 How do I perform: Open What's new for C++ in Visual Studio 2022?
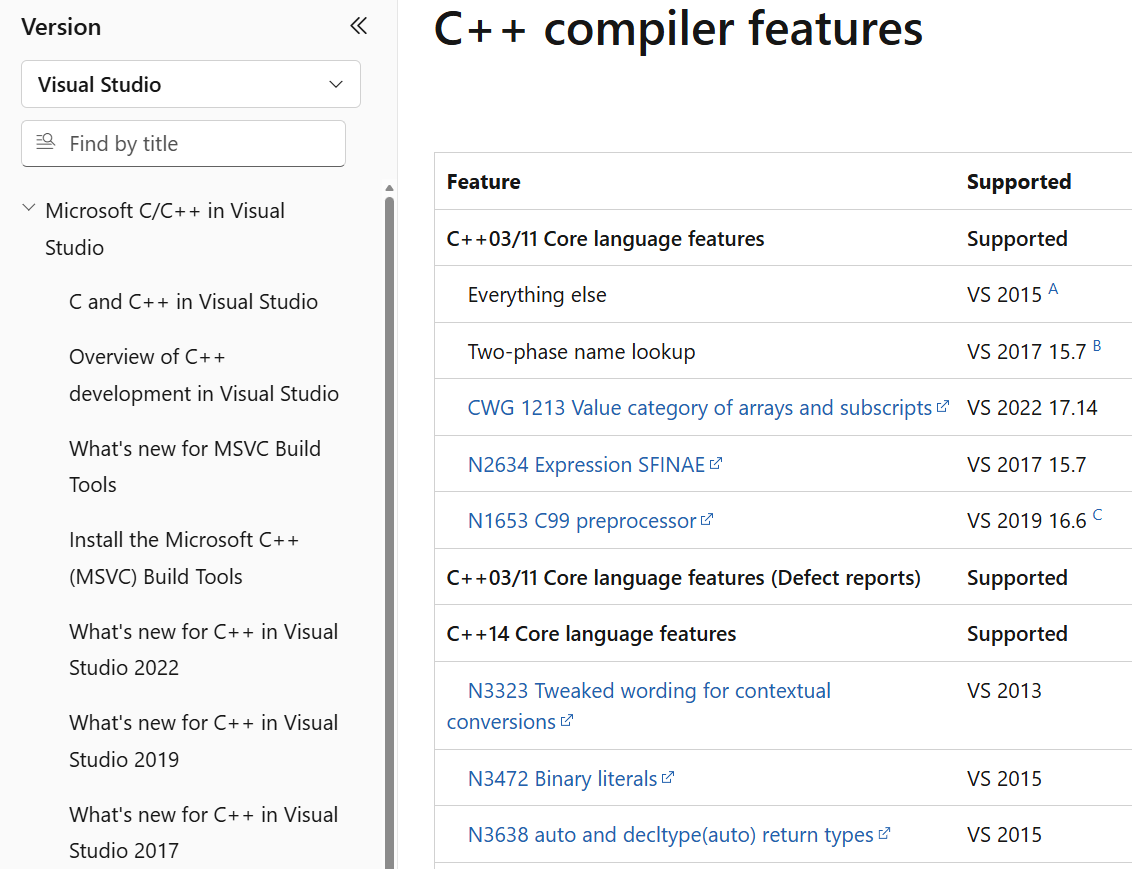(204, 650)
